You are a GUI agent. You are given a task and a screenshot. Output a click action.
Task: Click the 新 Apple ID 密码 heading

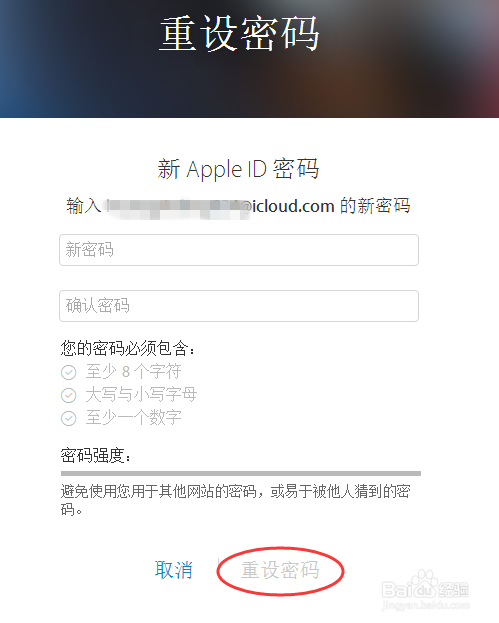(x=238, y=169)
